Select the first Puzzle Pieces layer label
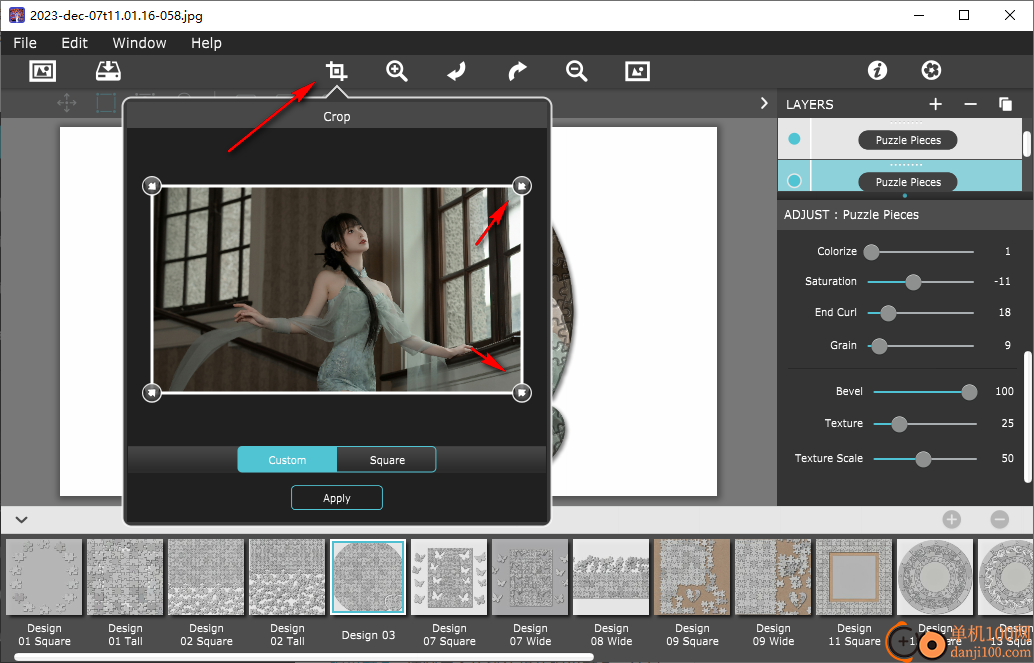The image size is (1034, 663). tap(908, 140)
